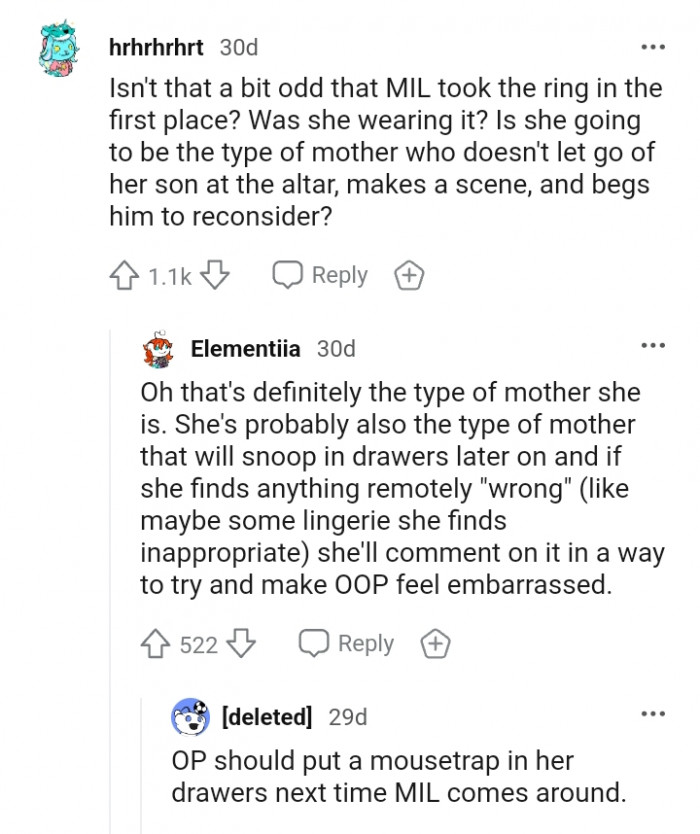Click the plus award icon beside Elementiia's reply button
Viewport: 700px width, 834px height.
(x=435, y=644)
